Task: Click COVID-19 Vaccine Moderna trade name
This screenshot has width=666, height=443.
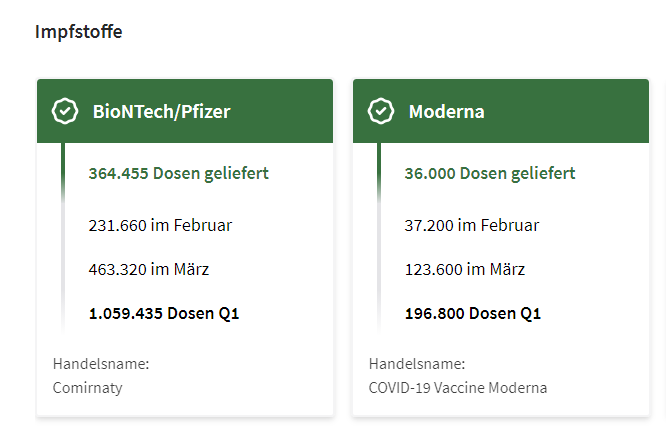Action: pyautogui.click(x=458, y=388)
